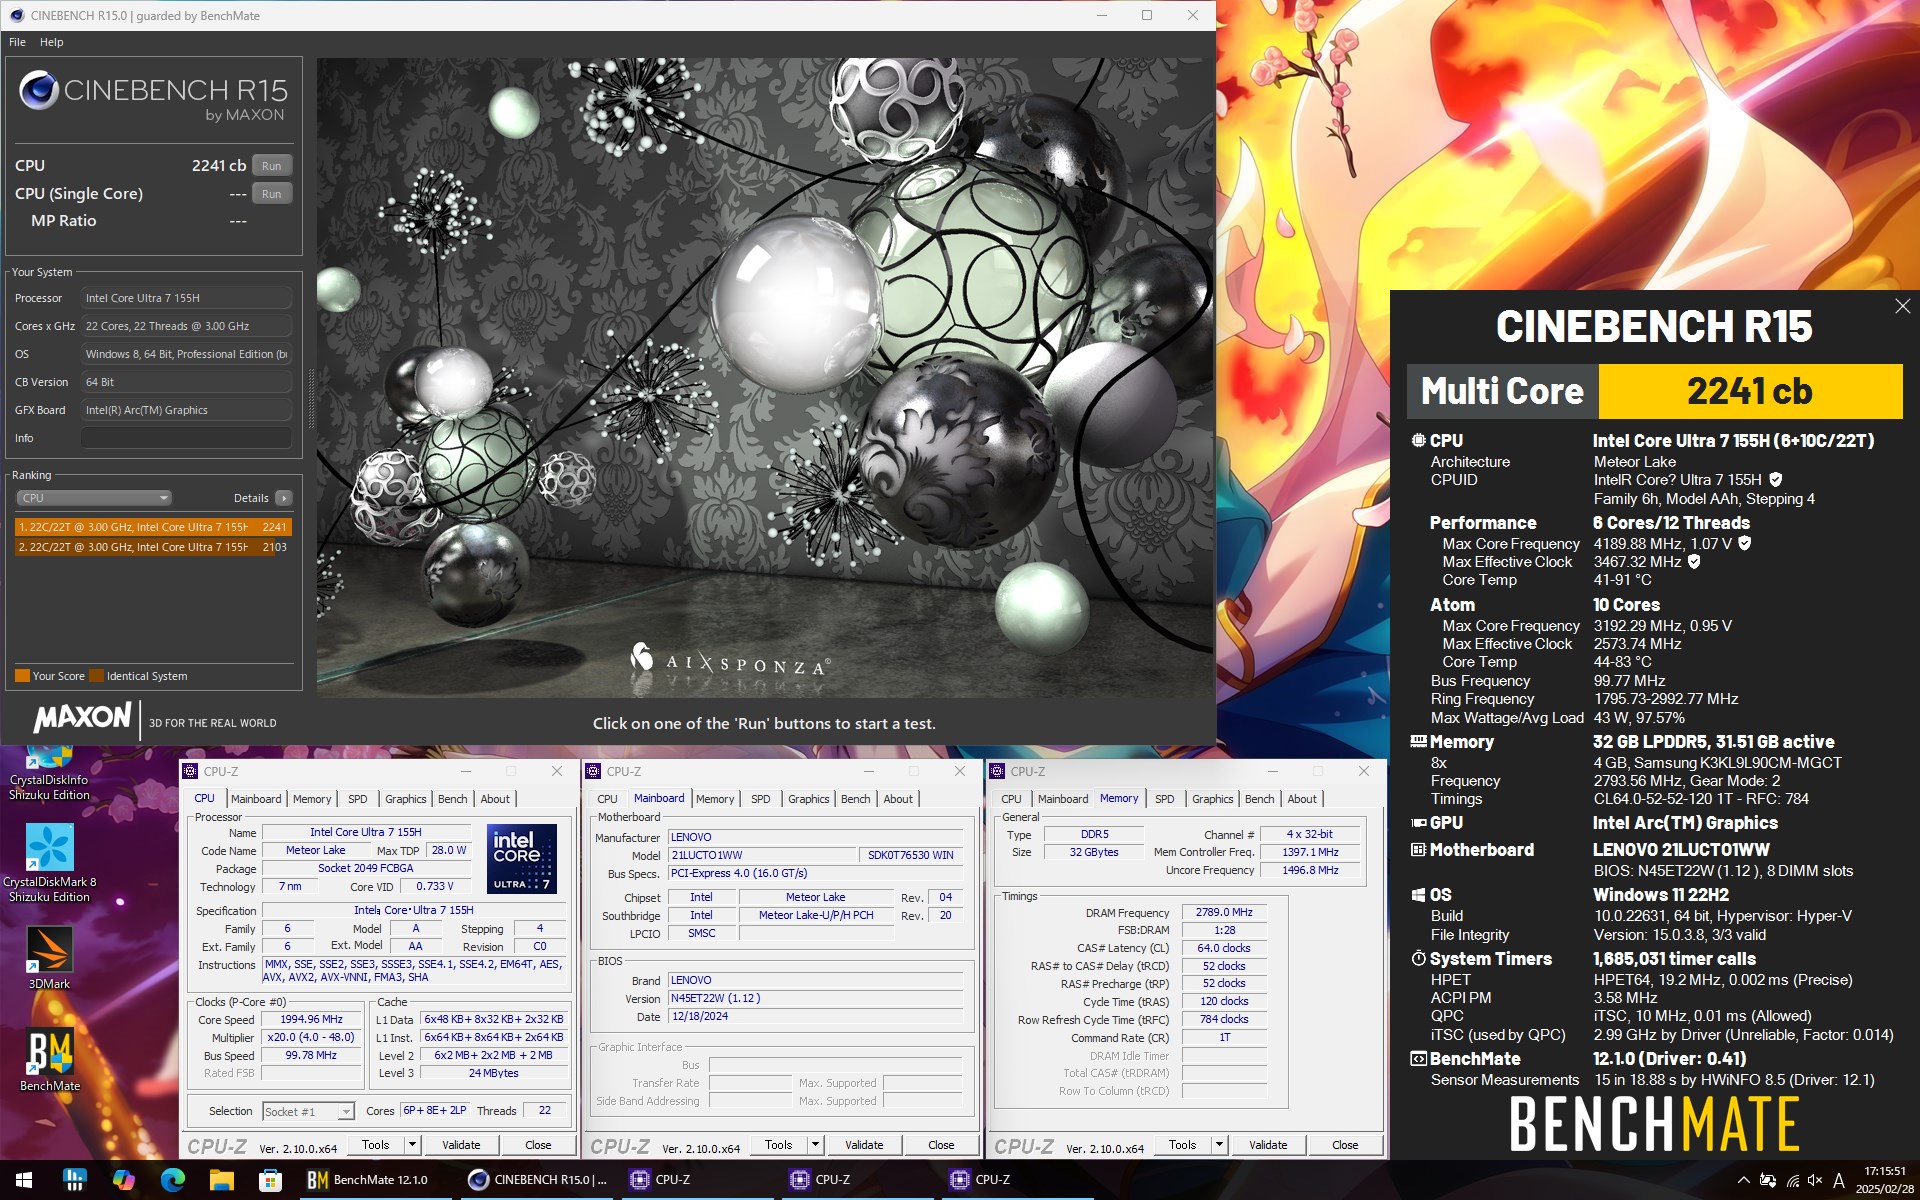1920x1200 pixels.
Task: Click the Intel Core Ultra 7 logo
Action: [522, 858]
